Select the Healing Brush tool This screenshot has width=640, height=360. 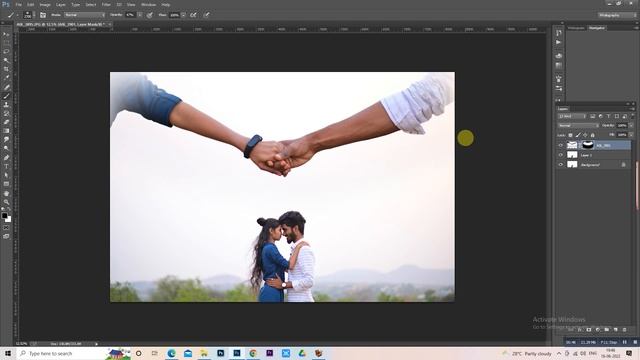click(x=6, y=87)
